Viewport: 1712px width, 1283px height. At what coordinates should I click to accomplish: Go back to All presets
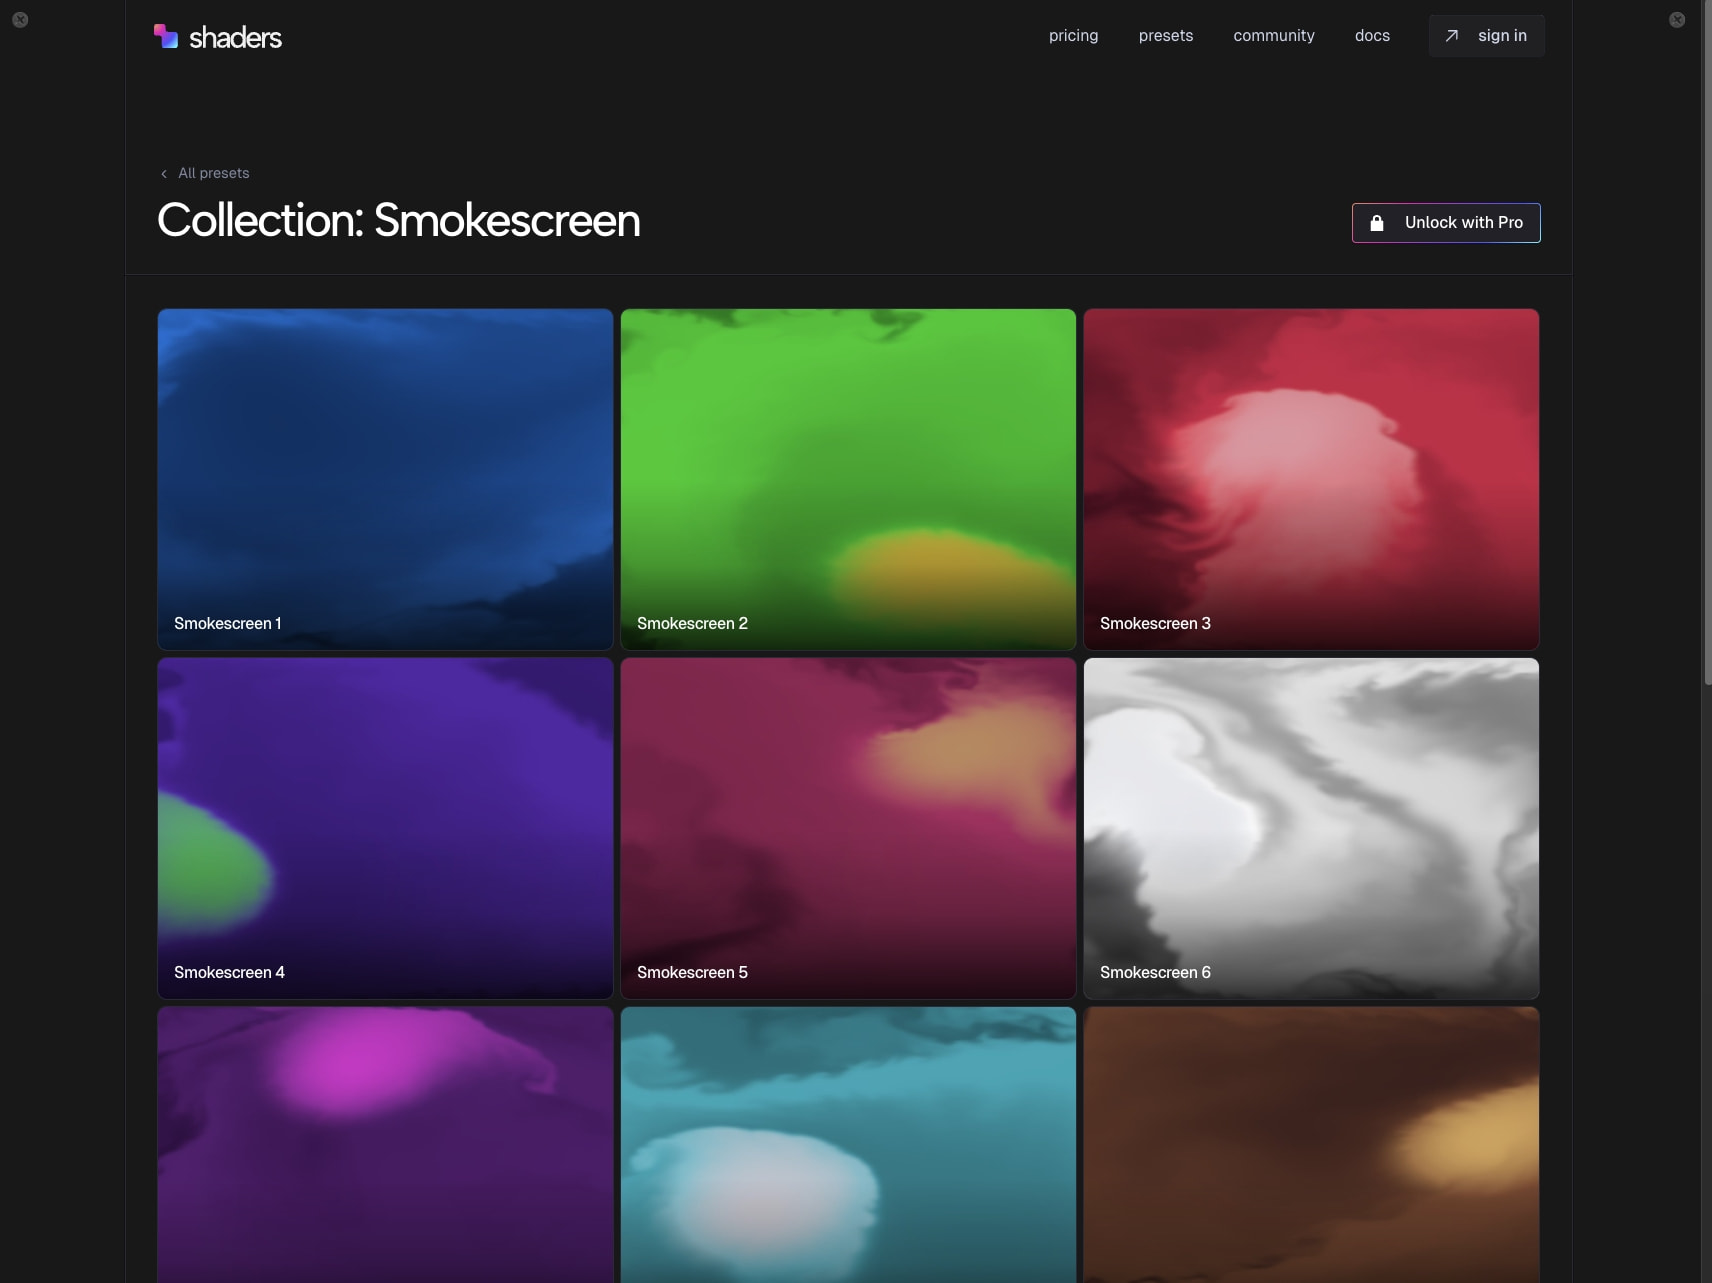[x=213, y=173]
